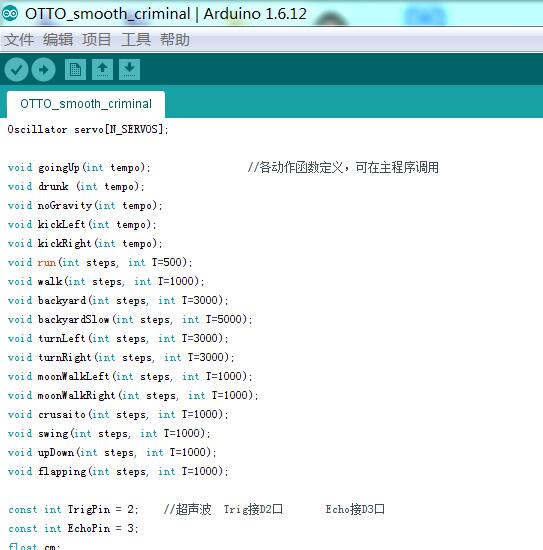Viewport: 543px width, 550px height.
Task: Click the moonWalkLeft function declaration
Action: point(130,376)
